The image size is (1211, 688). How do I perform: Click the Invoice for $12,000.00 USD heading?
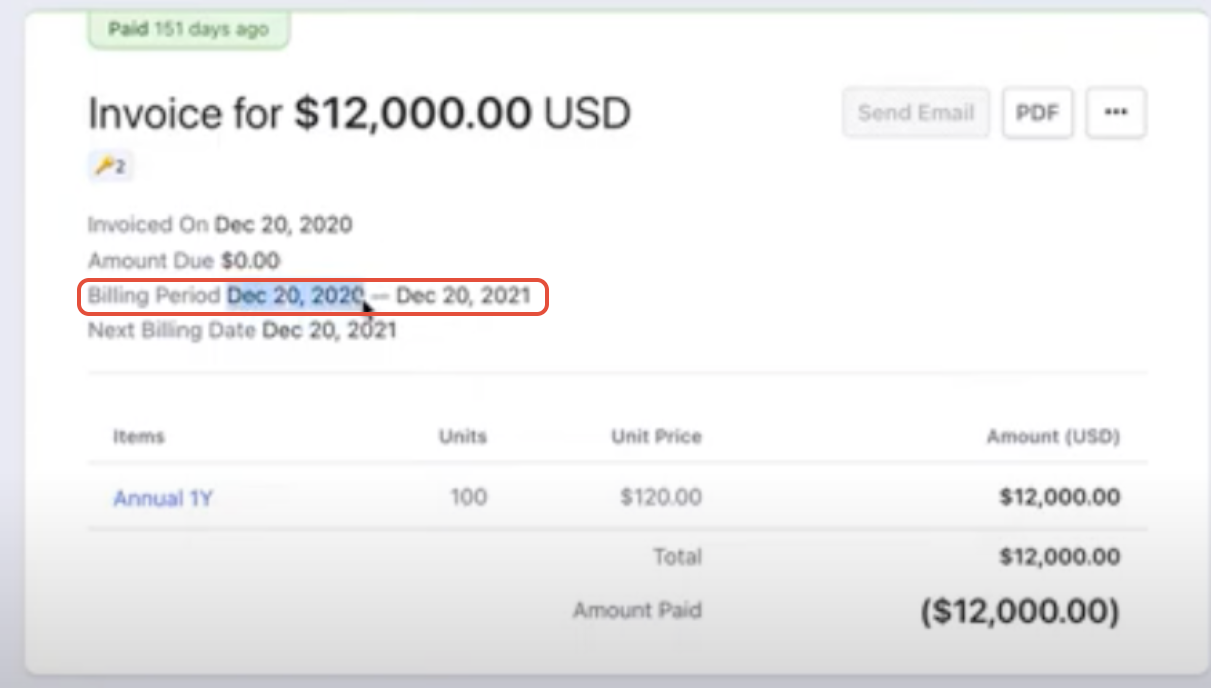coord(359,115)
